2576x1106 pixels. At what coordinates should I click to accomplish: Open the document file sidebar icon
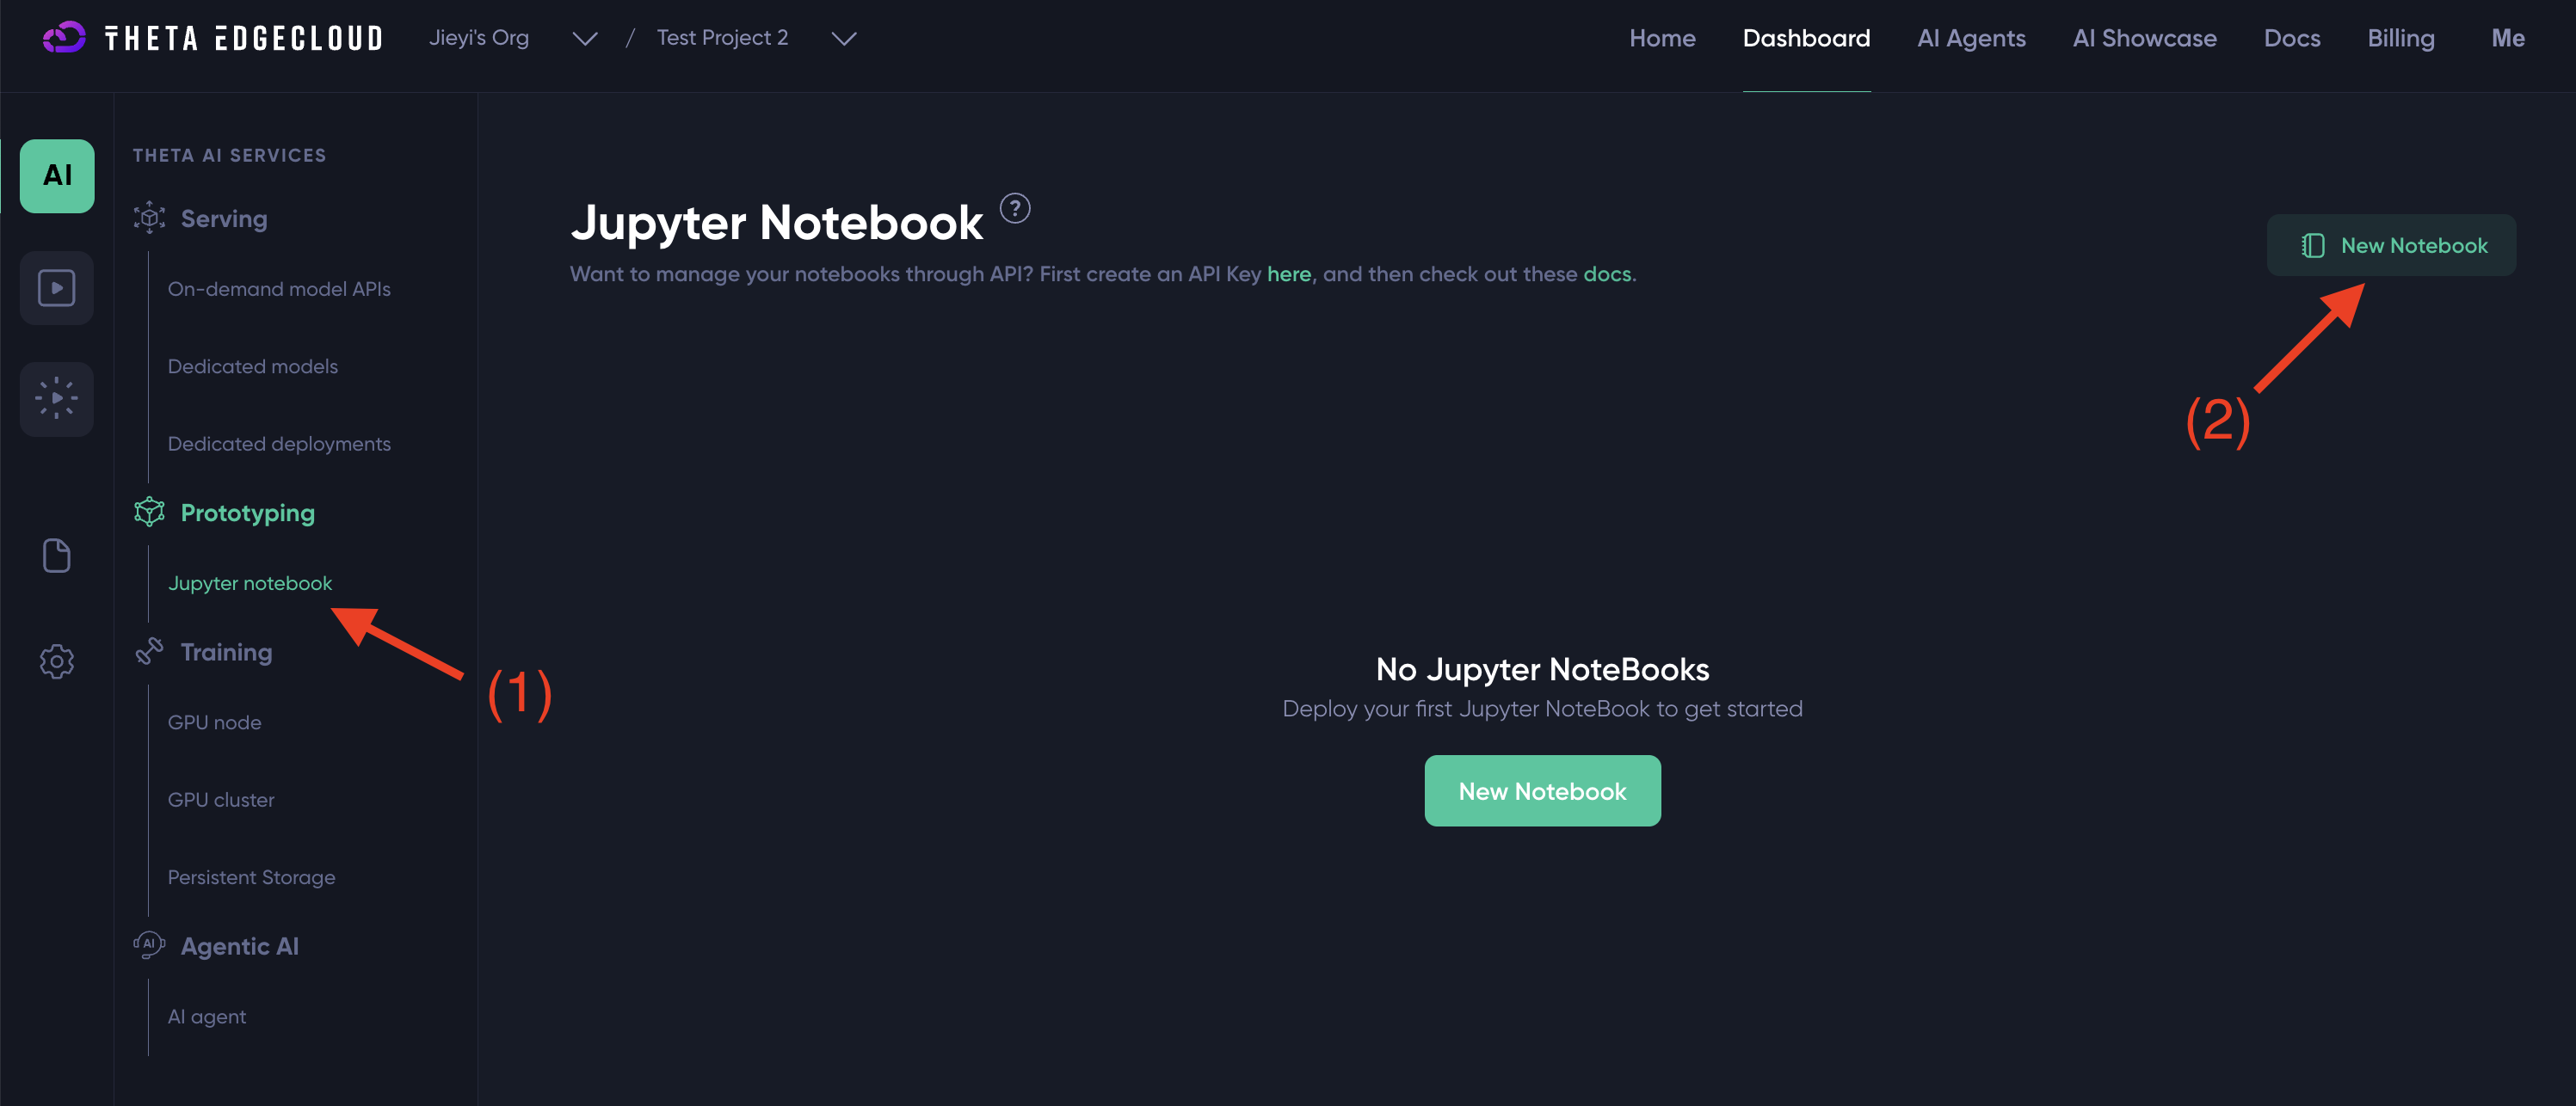[x=57, y=556]
